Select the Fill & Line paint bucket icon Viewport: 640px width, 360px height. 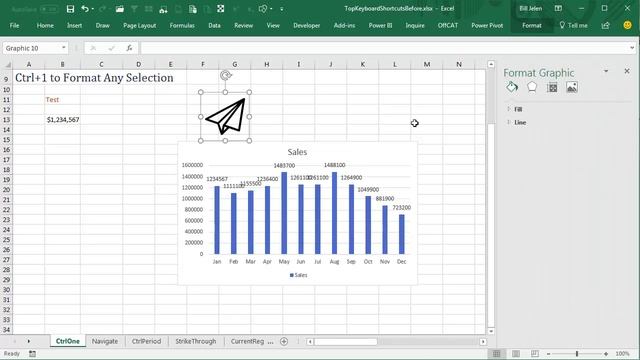pos(512,87)
